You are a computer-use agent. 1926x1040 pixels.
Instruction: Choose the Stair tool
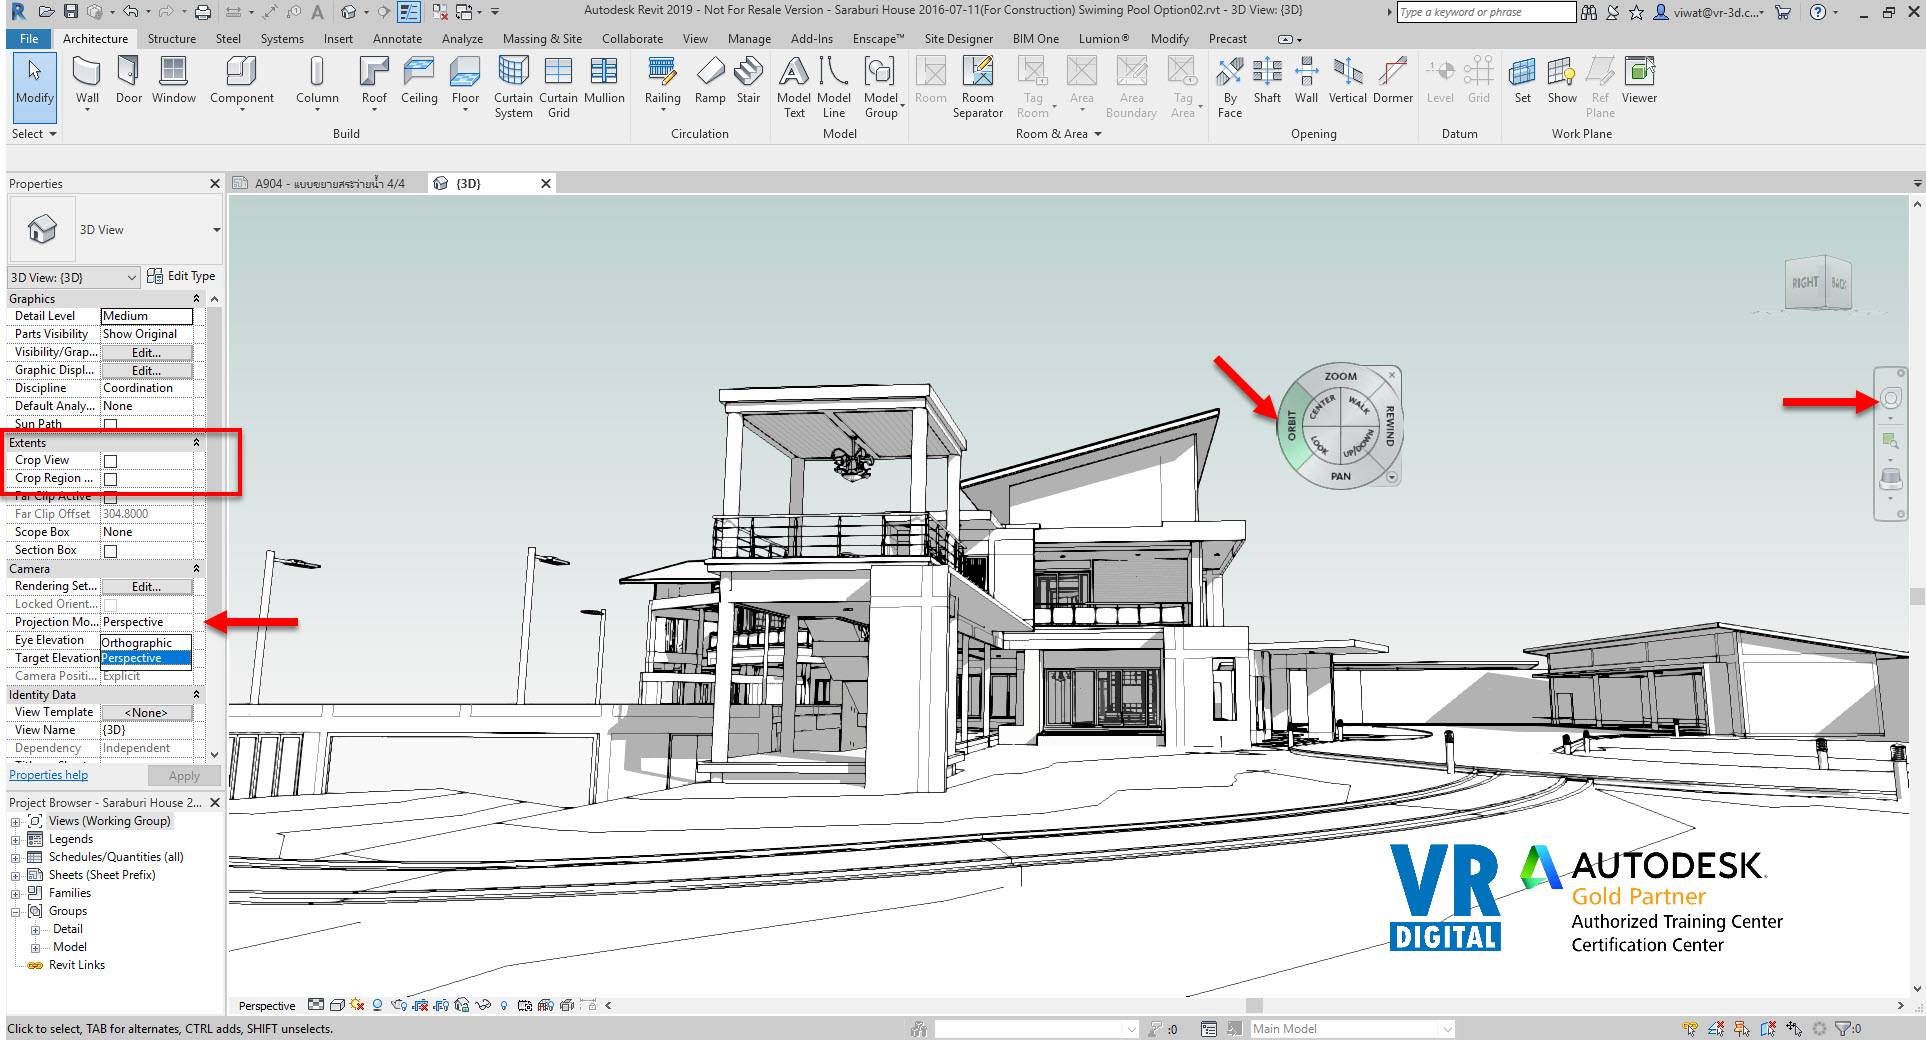[748, 81]
